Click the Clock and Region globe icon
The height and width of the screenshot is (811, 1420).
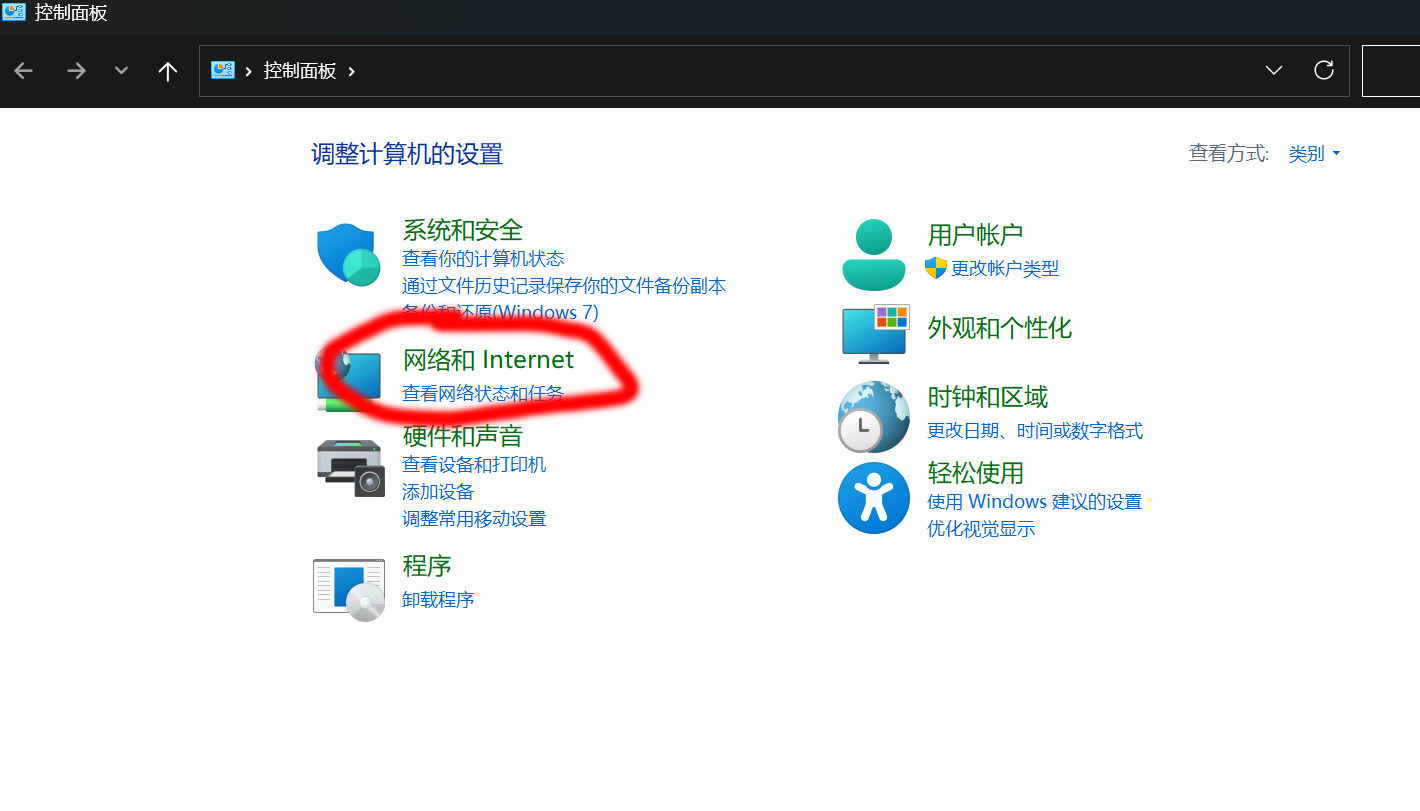pos(873,417)
